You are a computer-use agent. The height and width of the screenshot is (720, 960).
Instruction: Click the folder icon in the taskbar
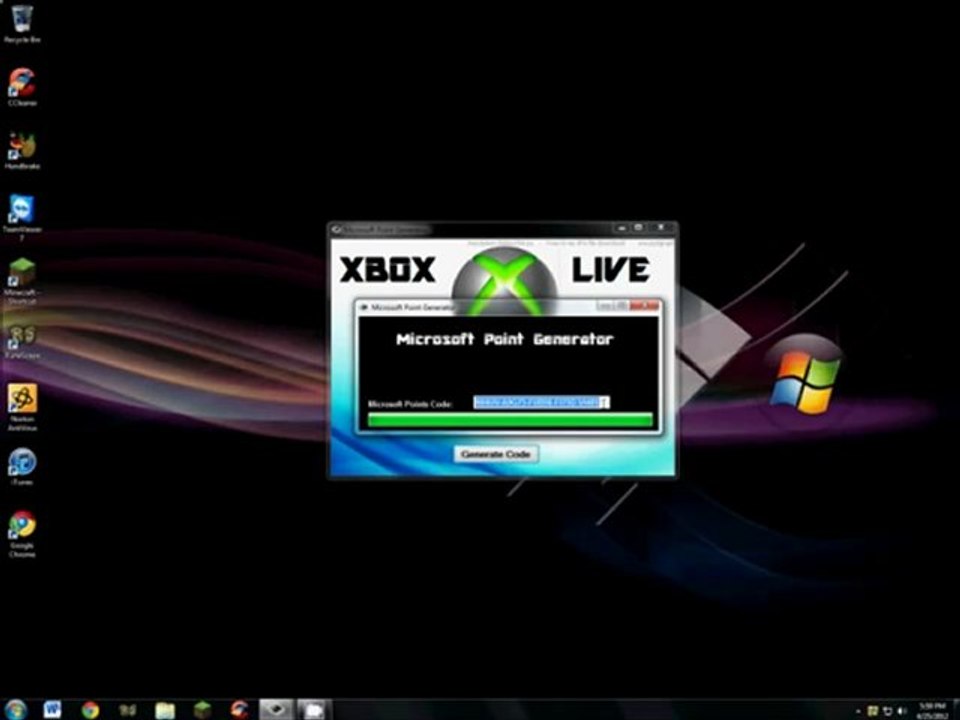[x=165, y=710]
